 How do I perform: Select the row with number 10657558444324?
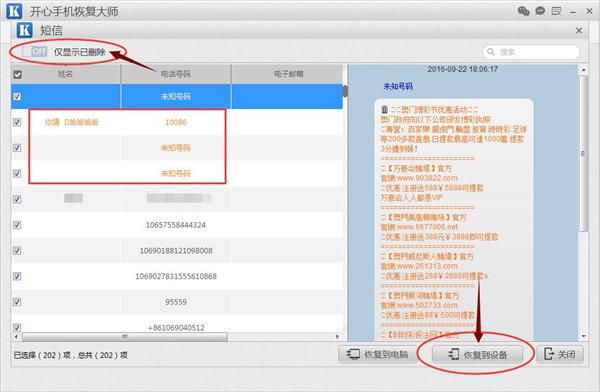177,225
